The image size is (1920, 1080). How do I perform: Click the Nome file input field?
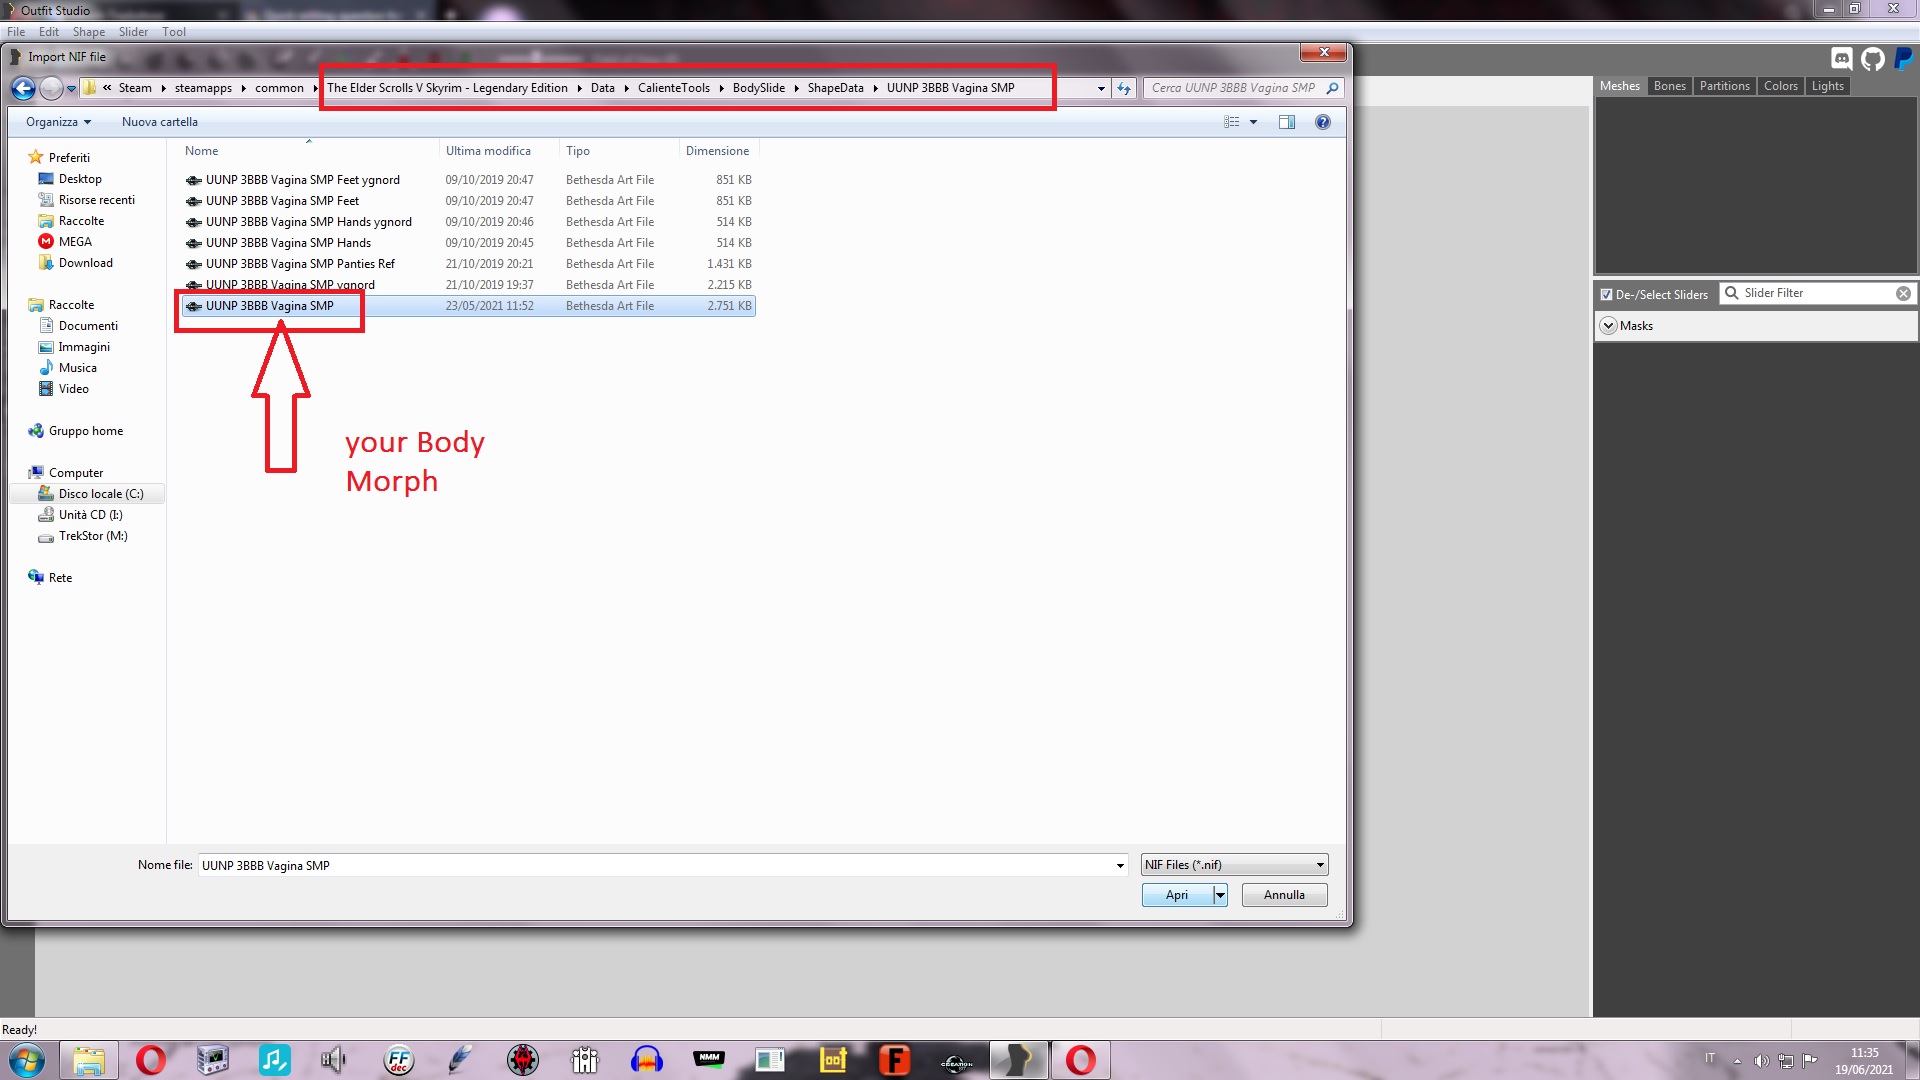click(x=655, y=866)
